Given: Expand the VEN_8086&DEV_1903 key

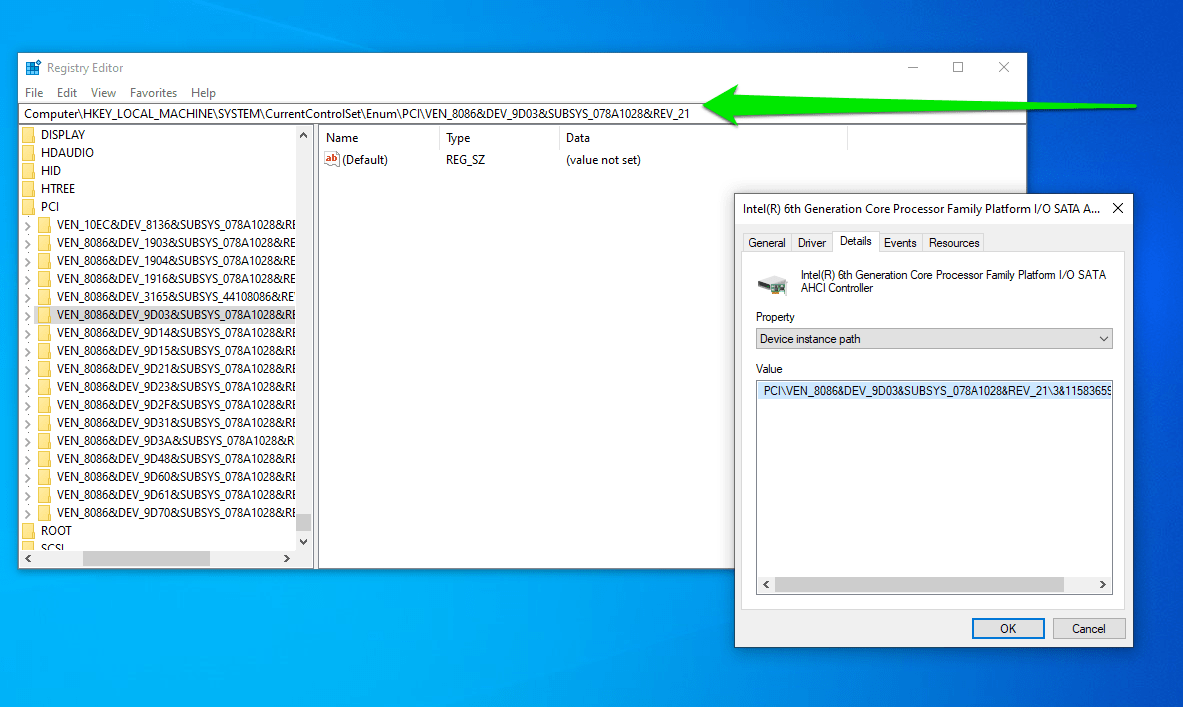Looking at the screenshot, I should (x=28, y=244).
